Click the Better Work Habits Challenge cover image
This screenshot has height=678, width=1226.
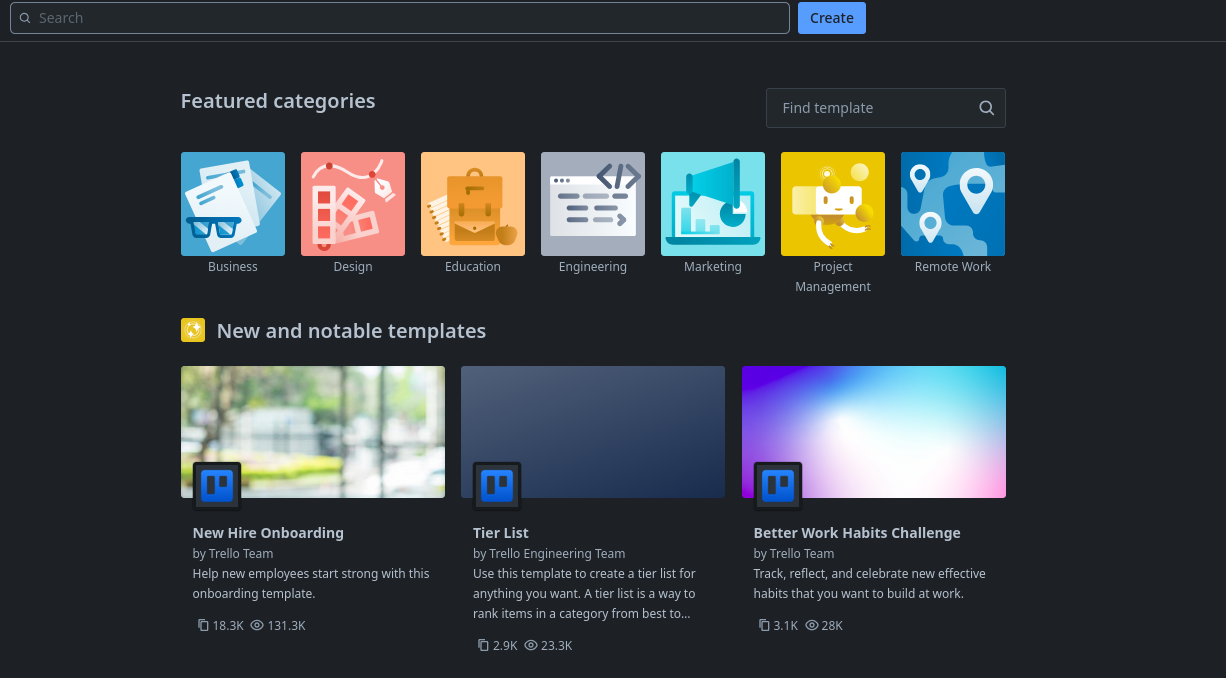873,431
